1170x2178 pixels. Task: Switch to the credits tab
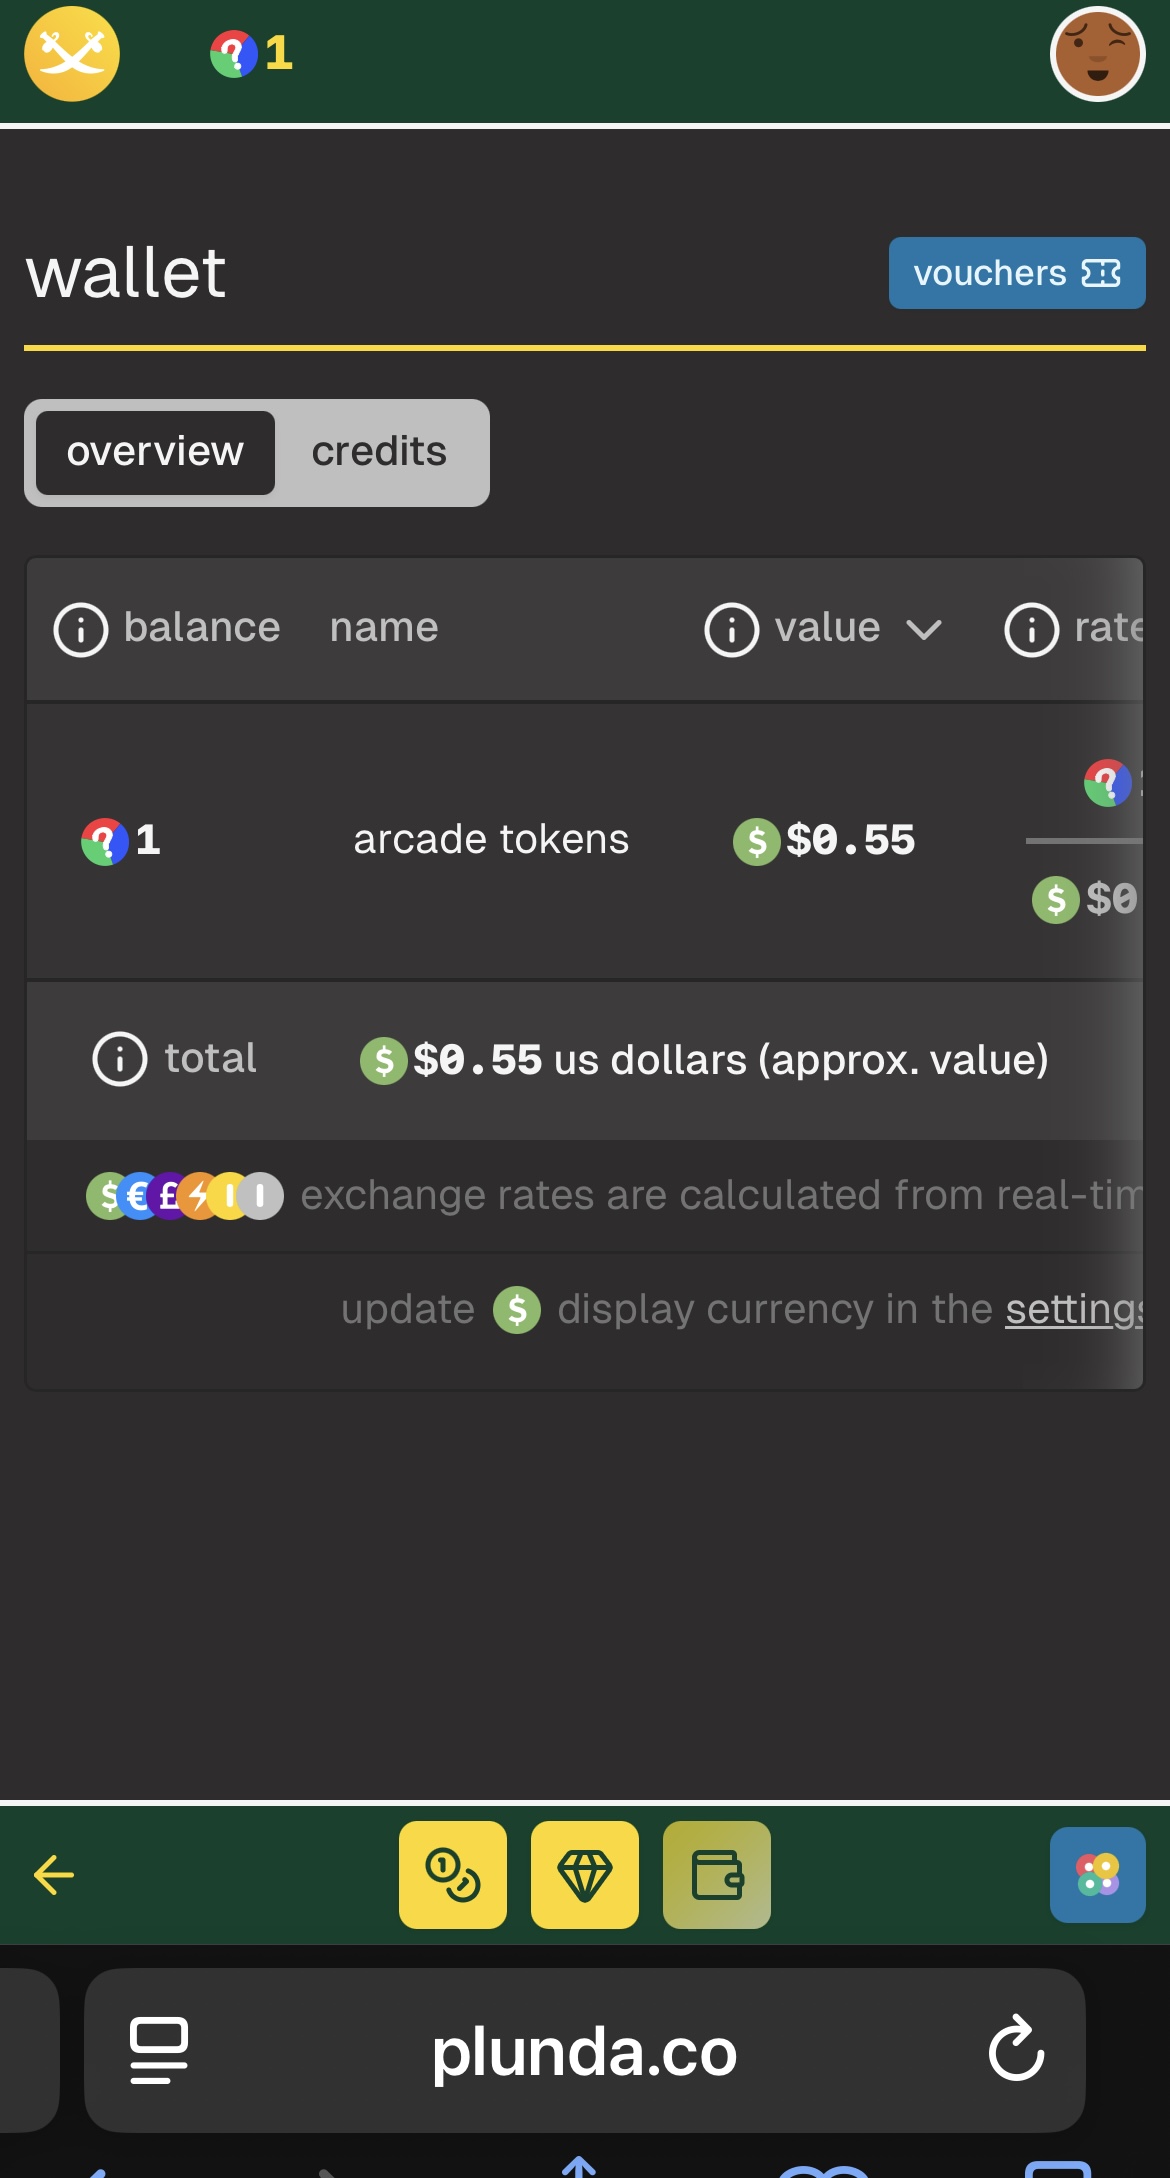point(379,452)
